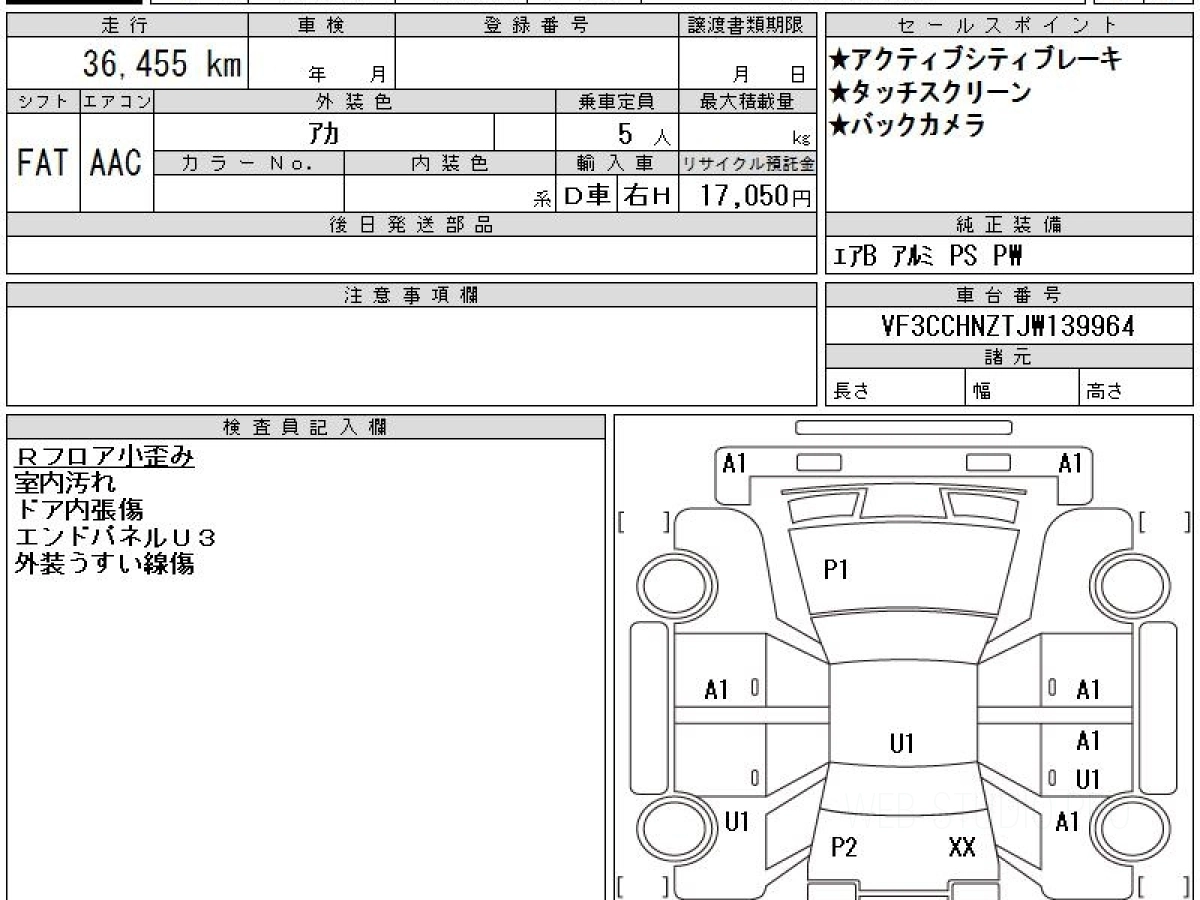Click the カラーNo. header cell
The image size is (1200, 900).
click(x=249, y=163)
